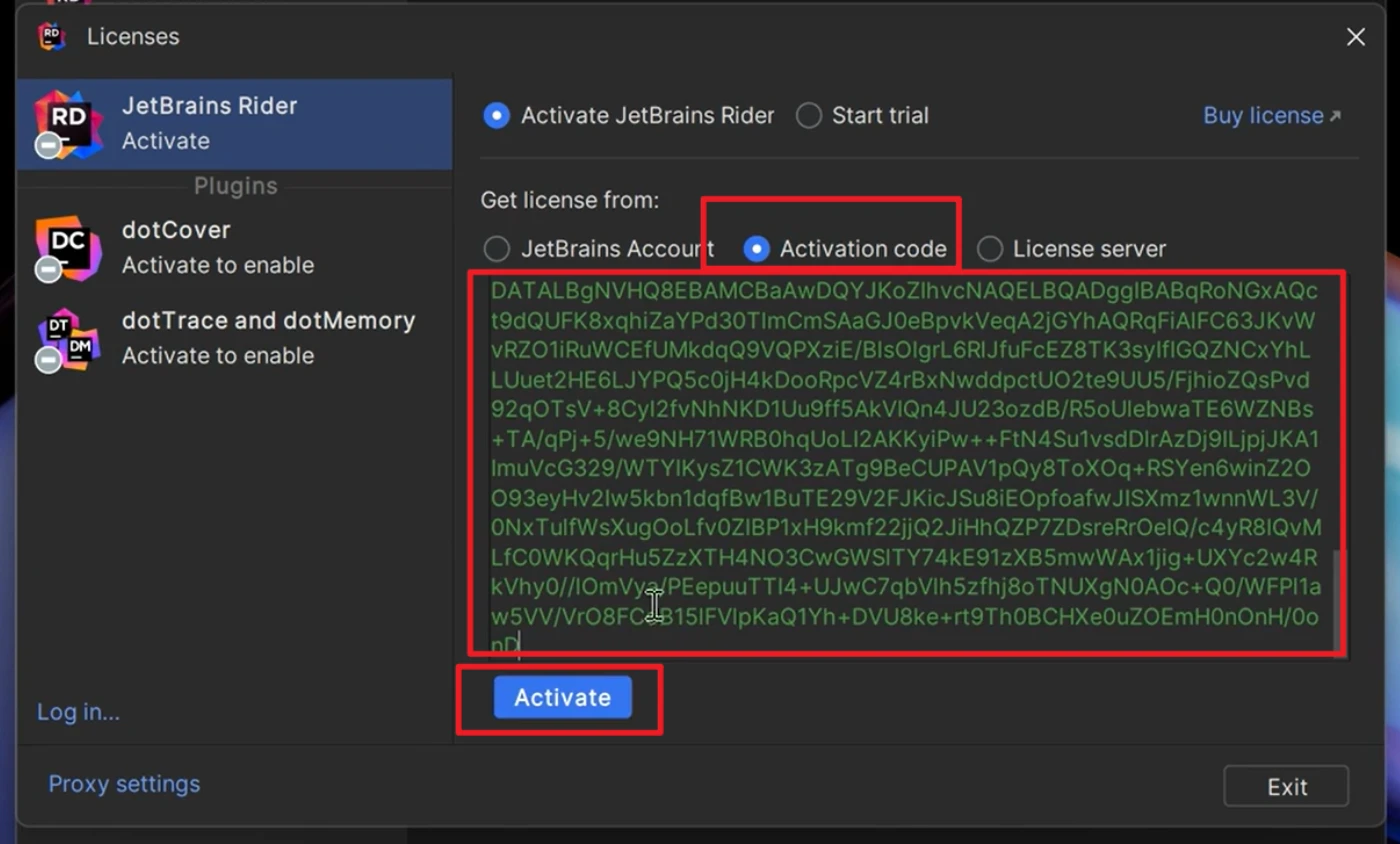Select the Activation code radio option

[x=845, y=249]
